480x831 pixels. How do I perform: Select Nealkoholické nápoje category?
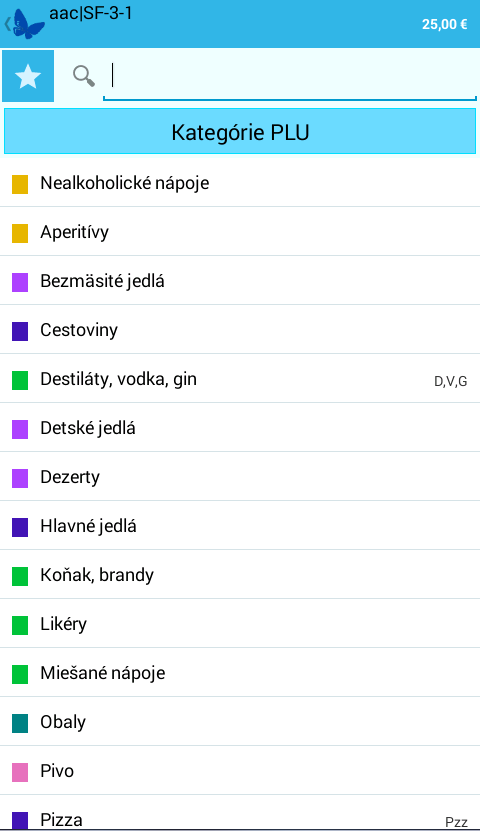click(x=240, y=183)
